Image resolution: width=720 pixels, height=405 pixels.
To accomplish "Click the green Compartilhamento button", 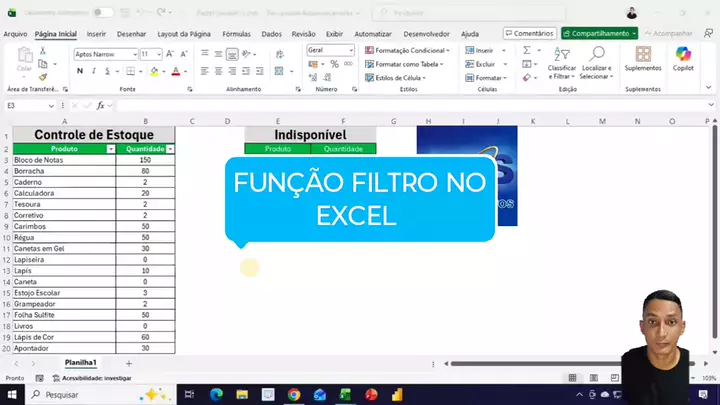I will pos(598,33).
